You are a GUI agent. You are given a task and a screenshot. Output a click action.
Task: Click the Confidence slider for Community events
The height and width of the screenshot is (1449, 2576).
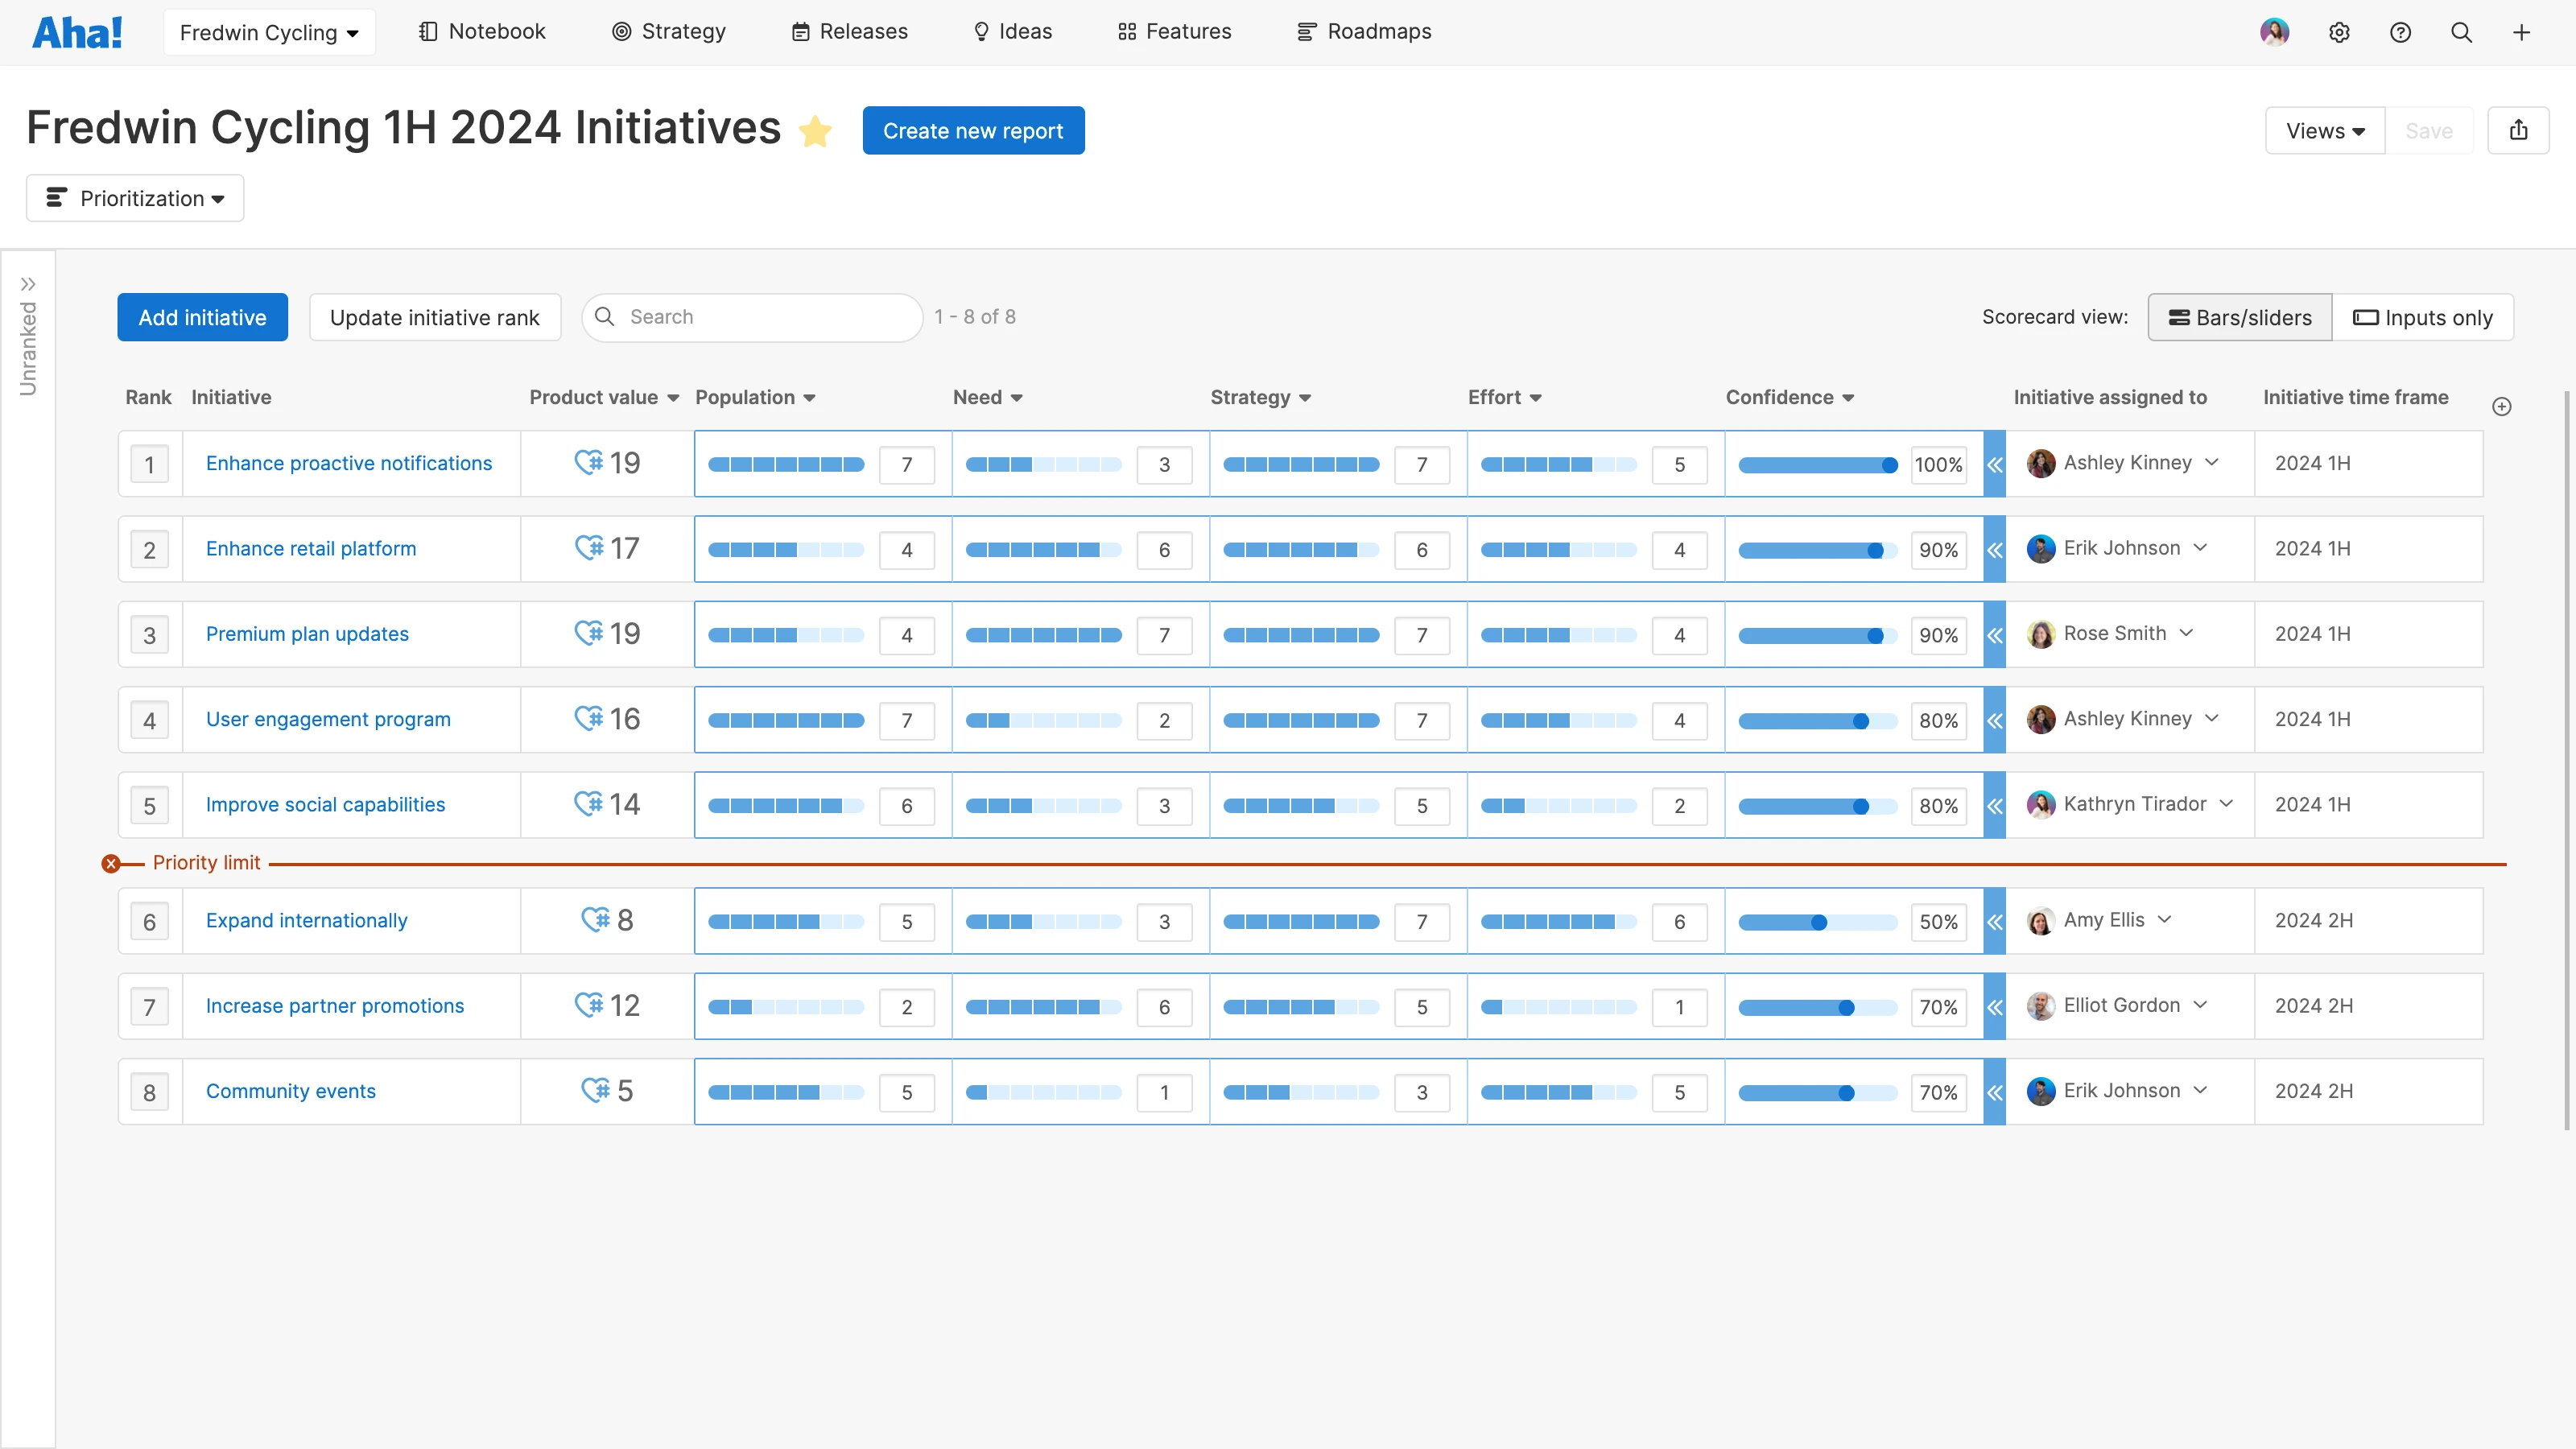tap(1846, 1093)
